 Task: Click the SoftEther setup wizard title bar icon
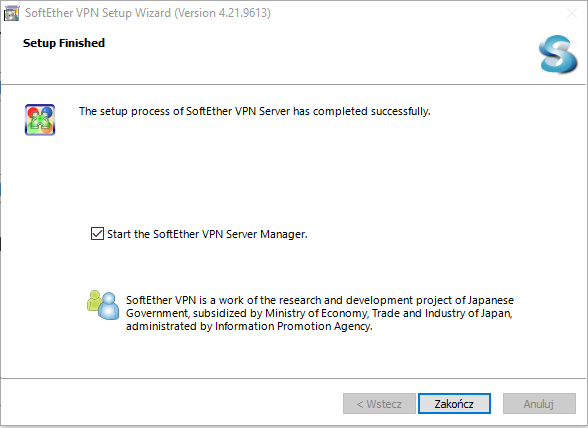(x=11, y=13)
